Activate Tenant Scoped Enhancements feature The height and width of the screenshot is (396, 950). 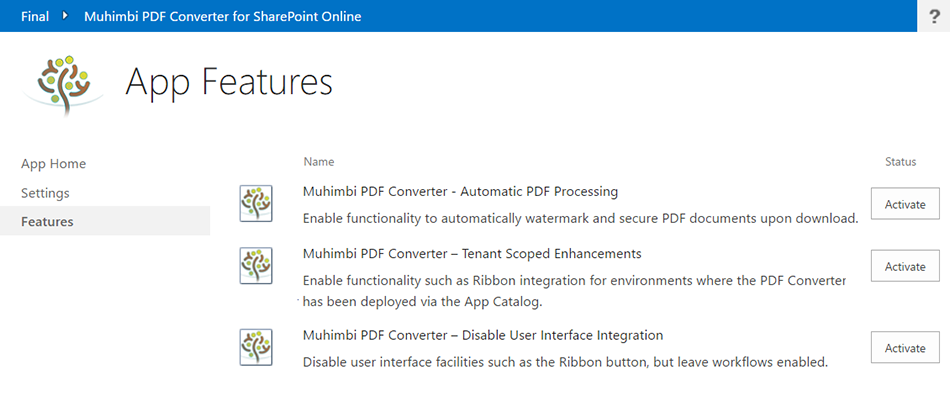tap(905, 266)
